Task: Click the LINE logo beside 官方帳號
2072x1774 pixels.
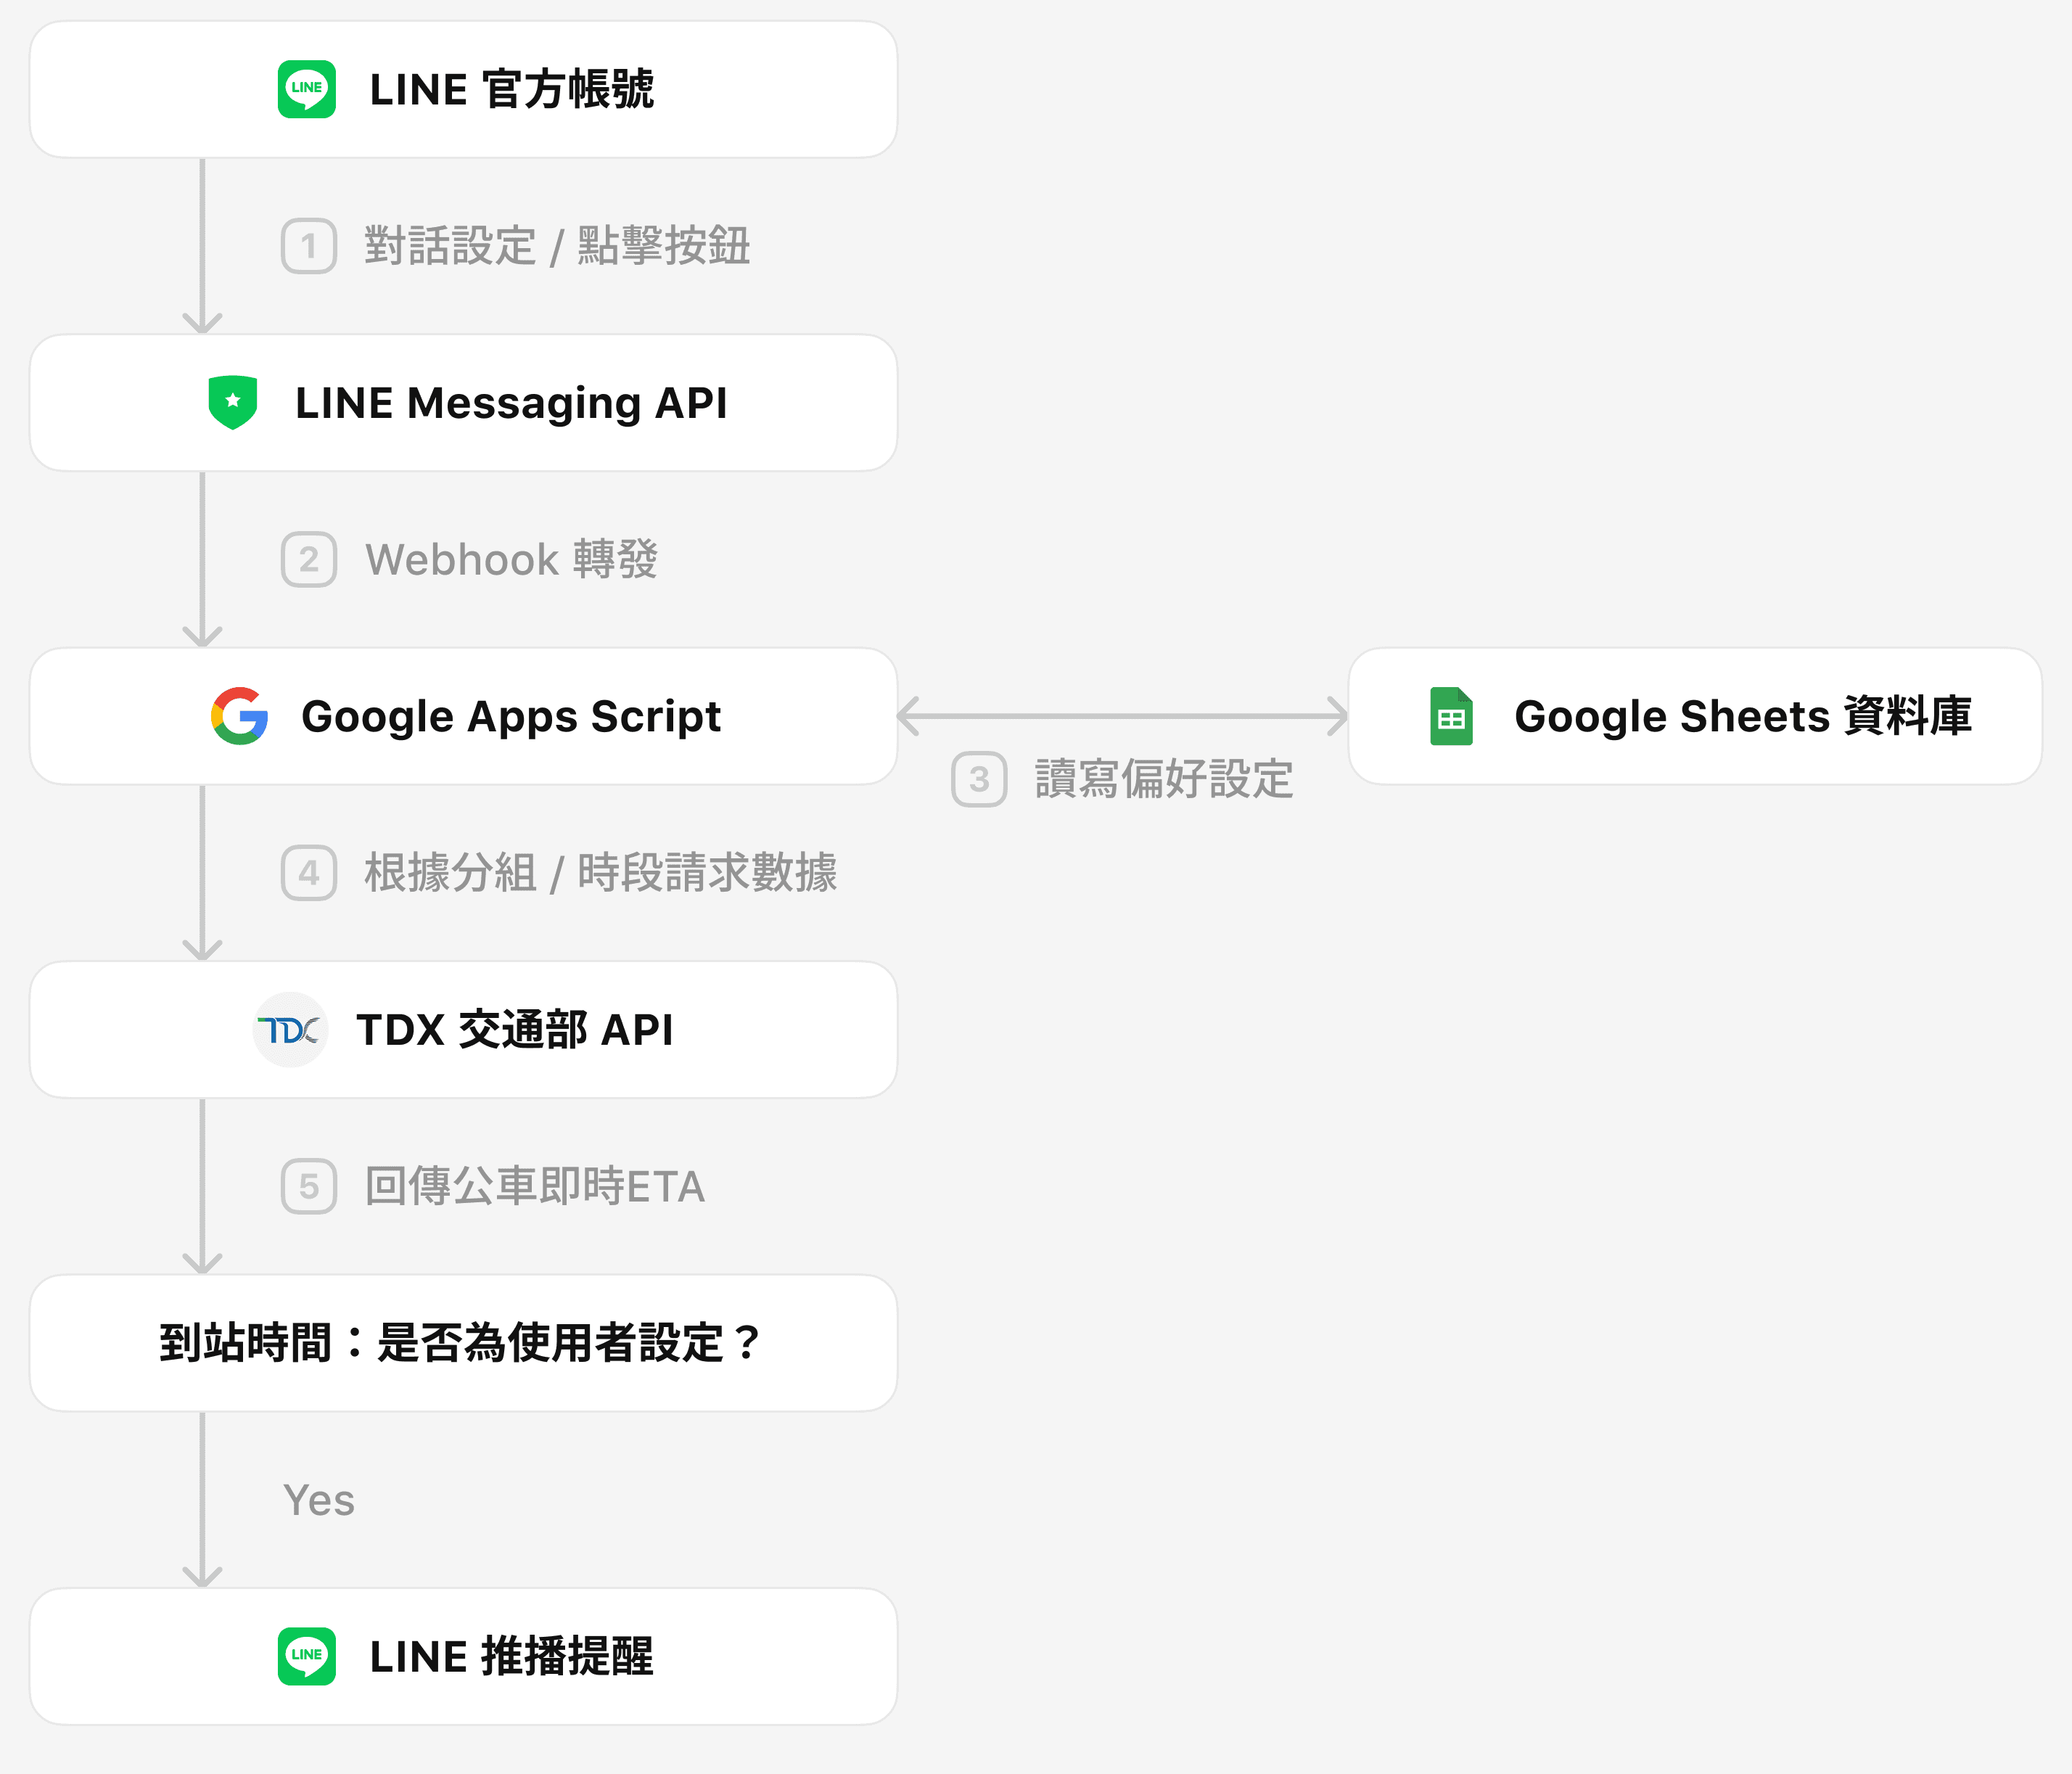Action: point(307,89)
